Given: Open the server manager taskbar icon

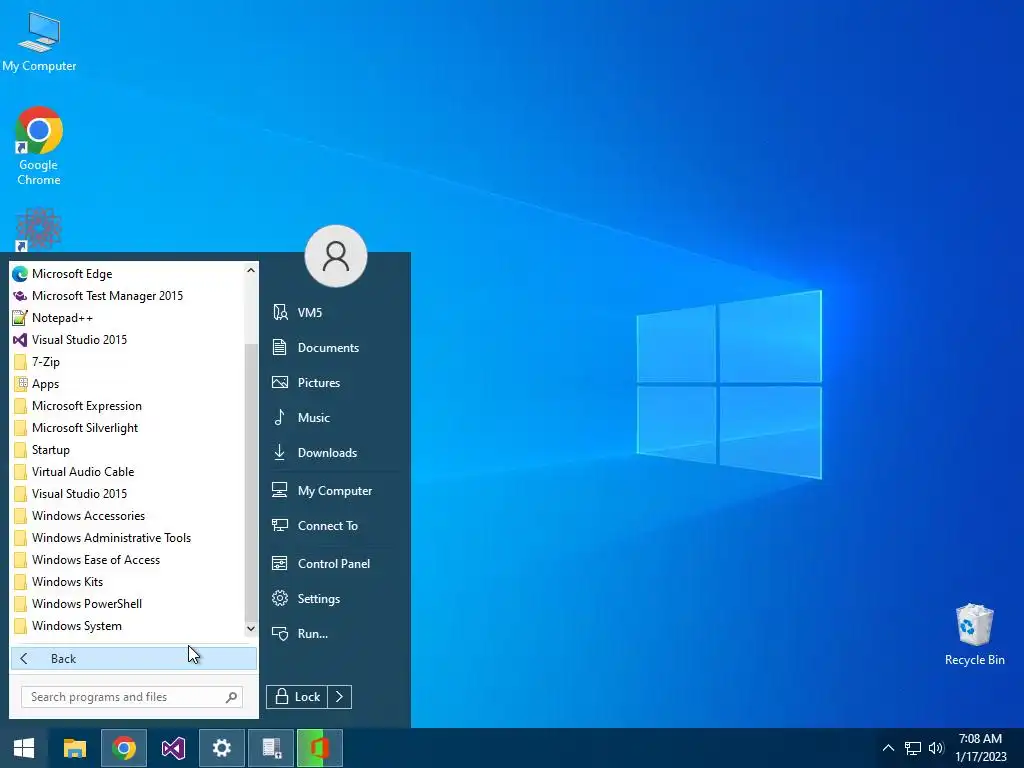Looking at the screenshot, I should pos(271,748).
